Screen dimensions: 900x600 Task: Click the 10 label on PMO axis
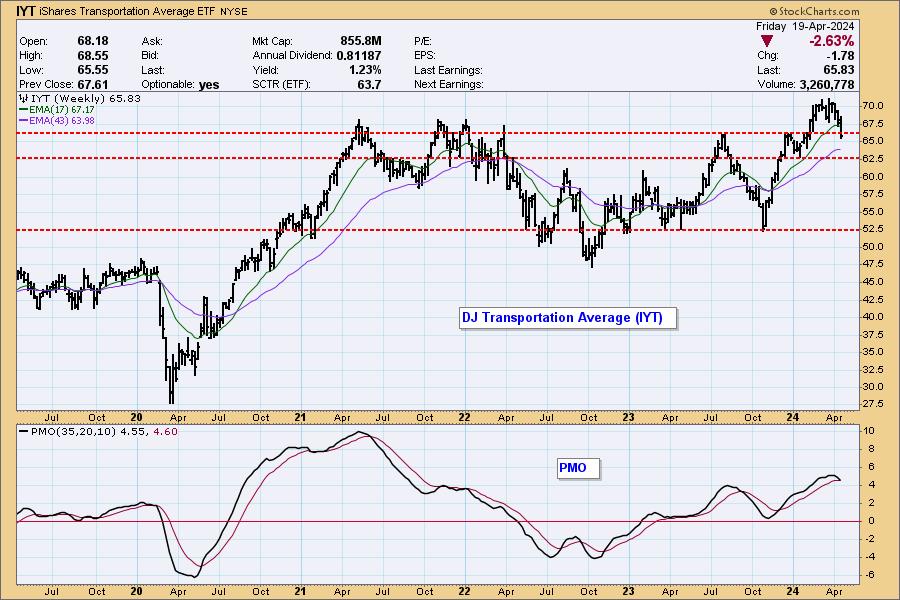pos(870,431)
